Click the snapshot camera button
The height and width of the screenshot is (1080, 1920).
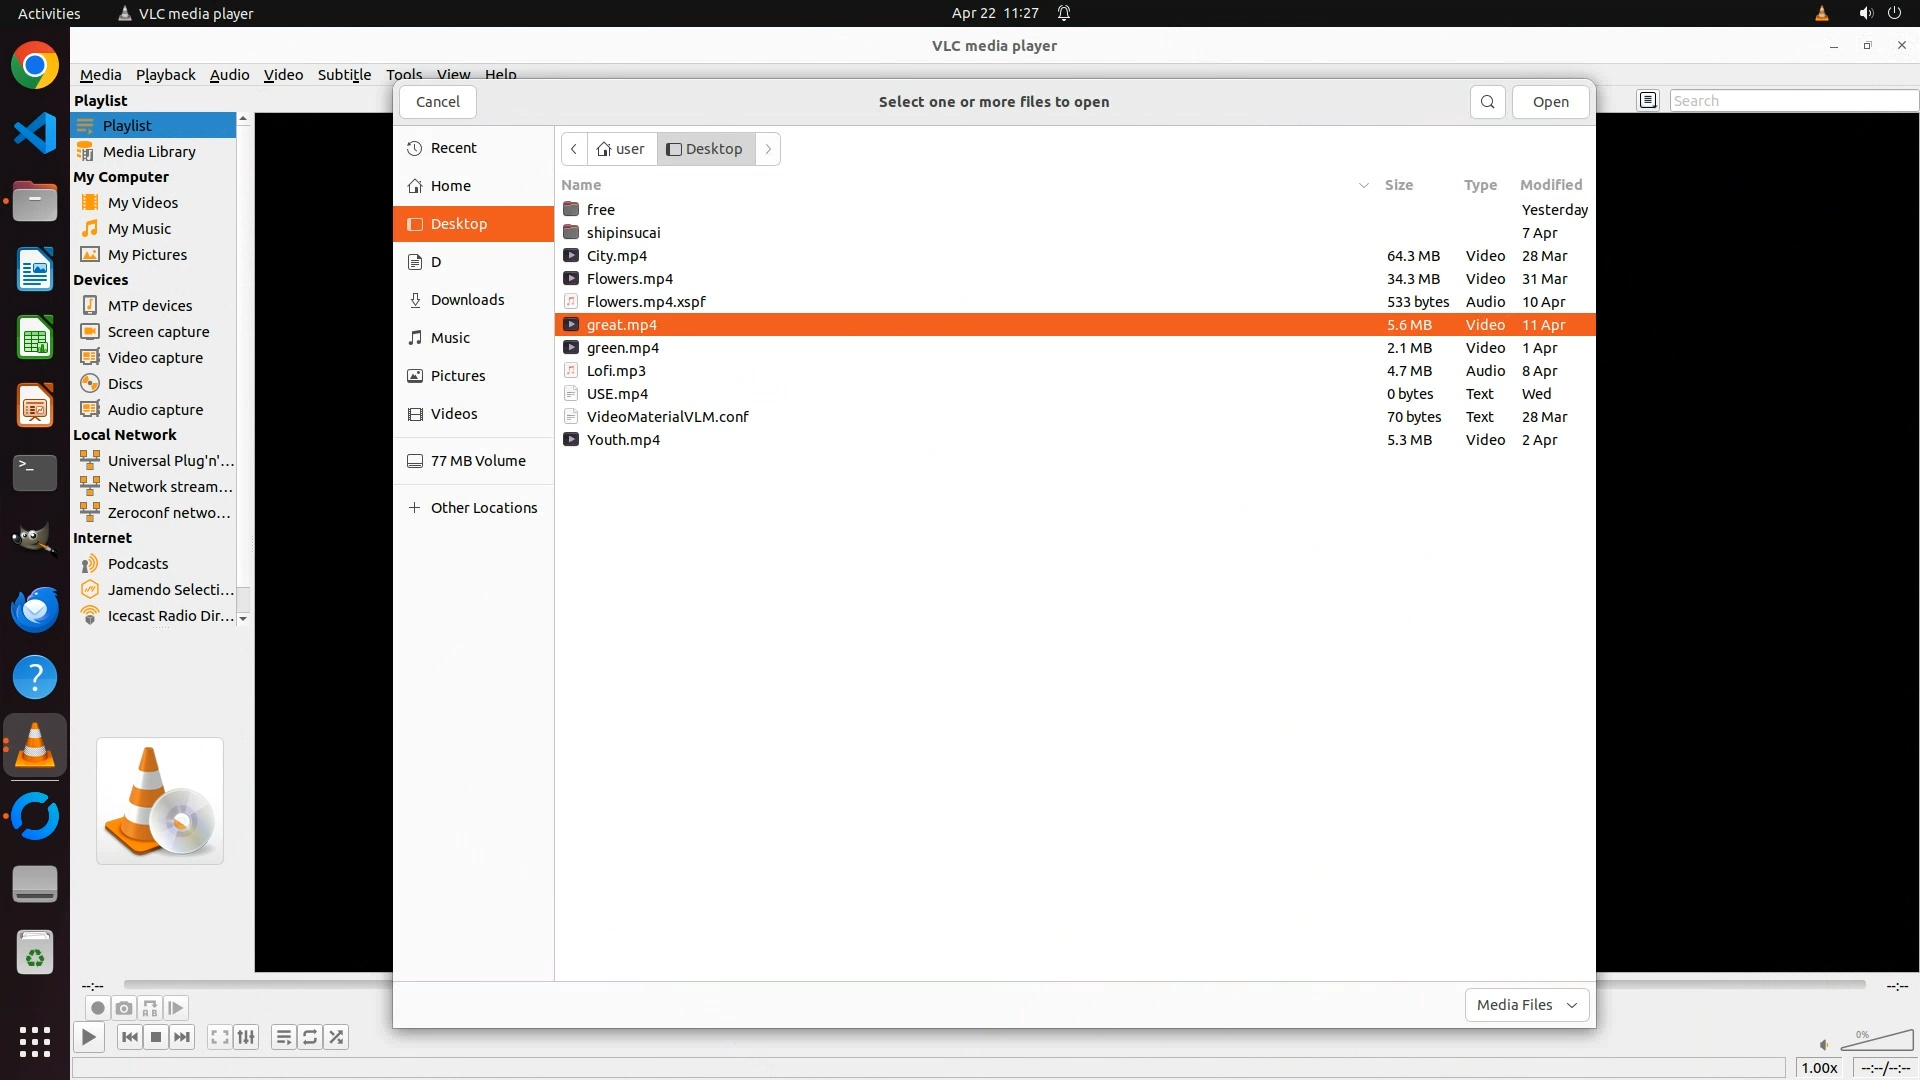[x=123, y=1008]
